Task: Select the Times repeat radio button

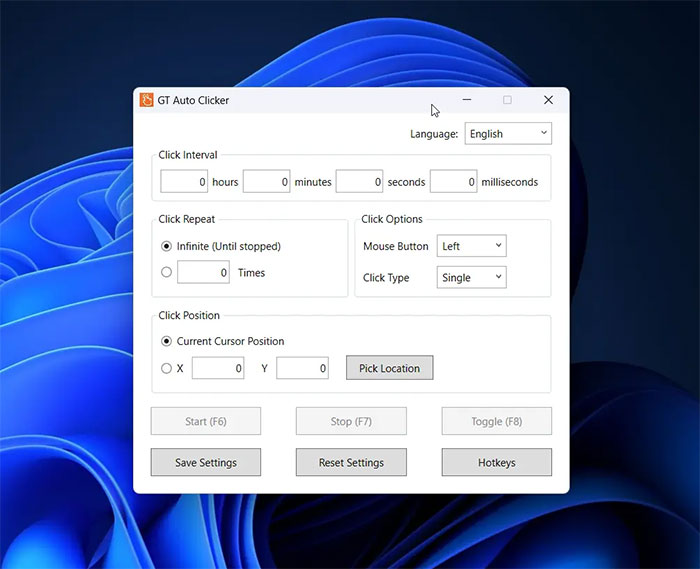Action: coord(167,272)
